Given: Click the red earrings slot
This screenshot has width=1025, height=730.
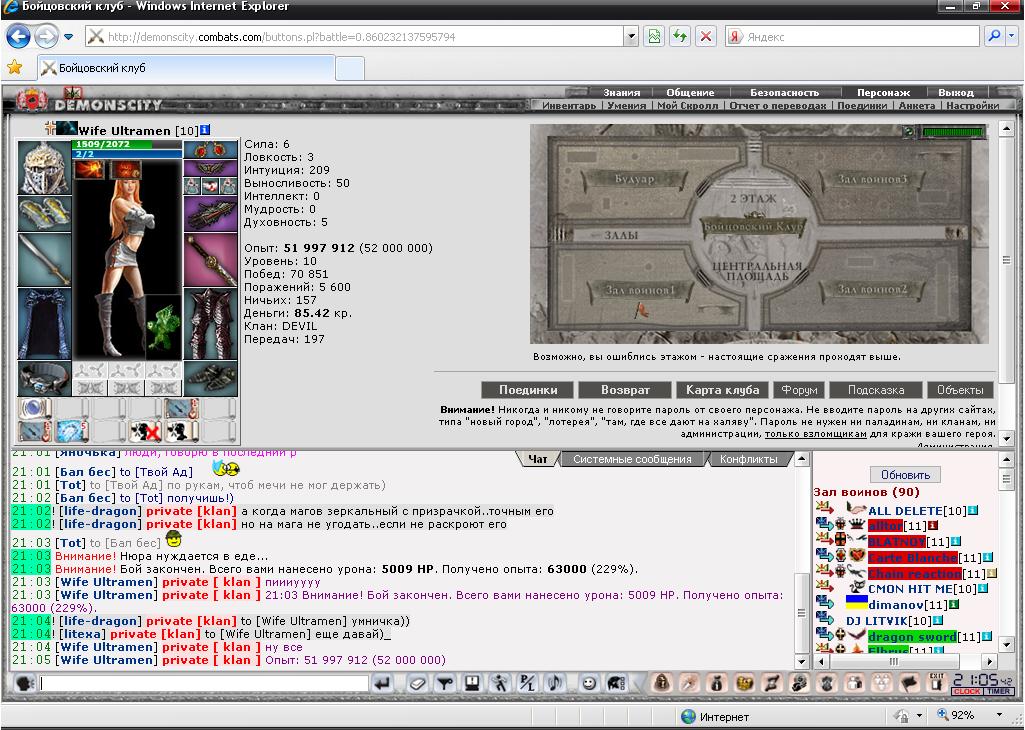Looking at the screenshot, I should pos(210,149).
